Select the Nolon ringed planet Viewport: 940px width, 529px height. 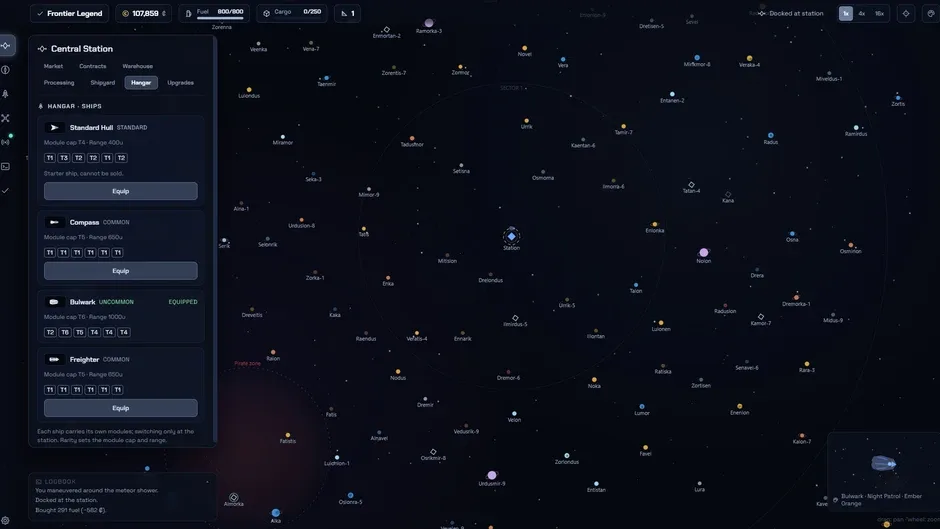point(704,253)
